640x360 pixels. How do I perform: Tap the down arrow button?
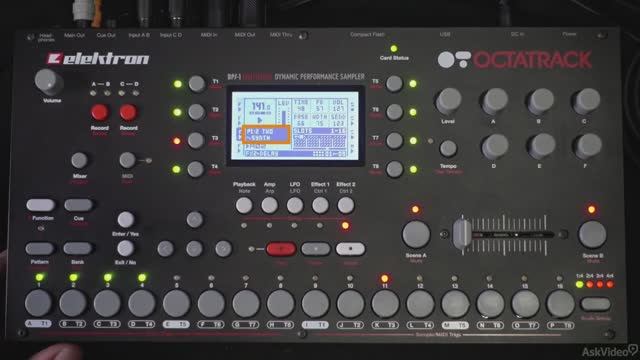point(194,249)
